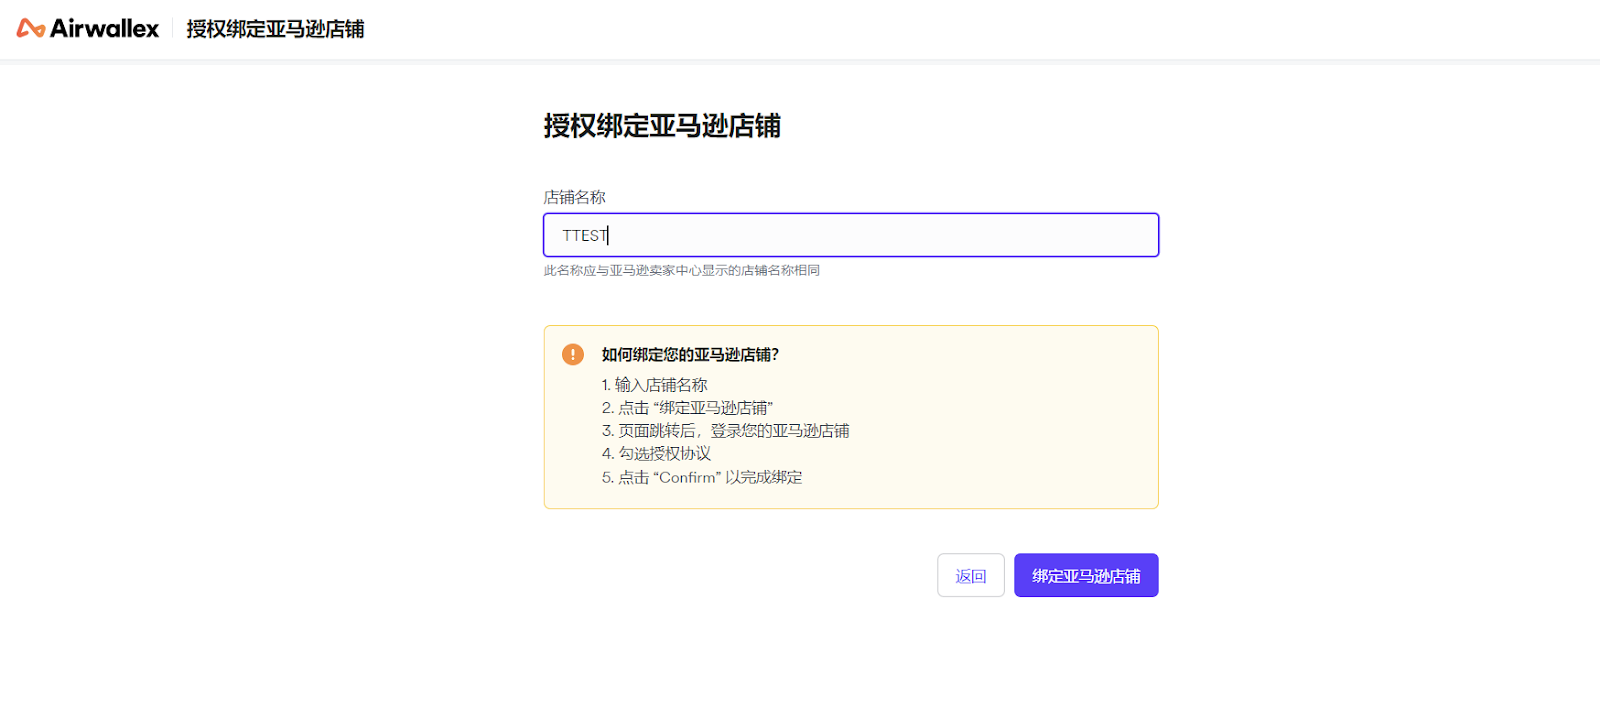Click step 4. 勾选授权协议
1600x708 pixels.
656,454
